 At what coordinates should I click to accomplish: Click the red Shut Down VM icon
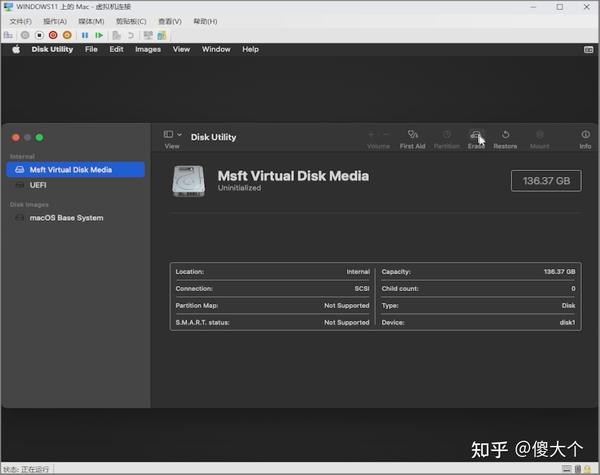[53, 35]
